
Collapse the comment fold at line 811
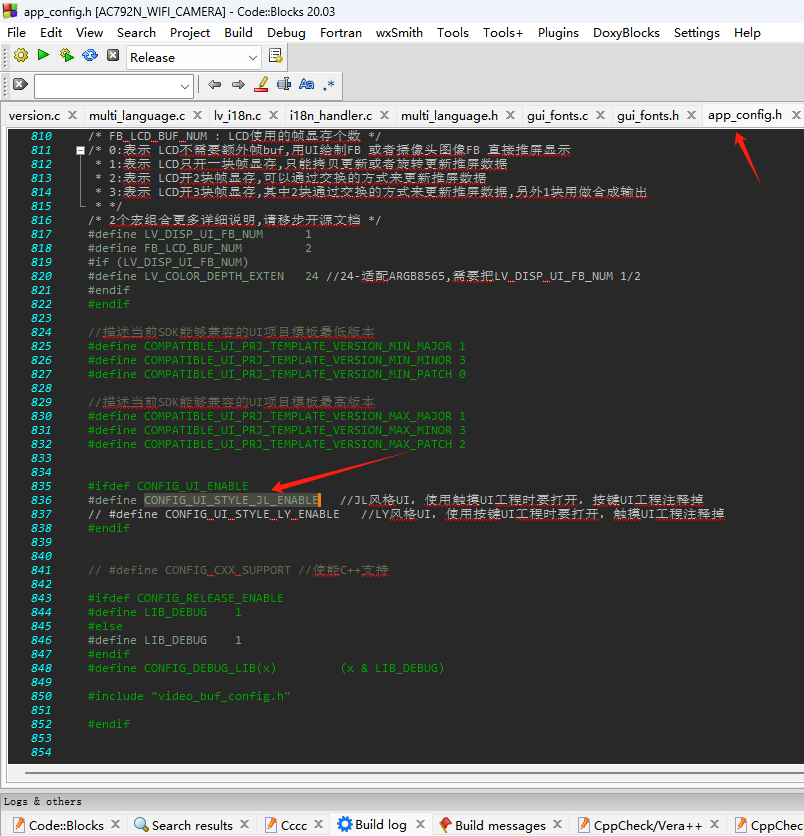click(x=81, y=150)
